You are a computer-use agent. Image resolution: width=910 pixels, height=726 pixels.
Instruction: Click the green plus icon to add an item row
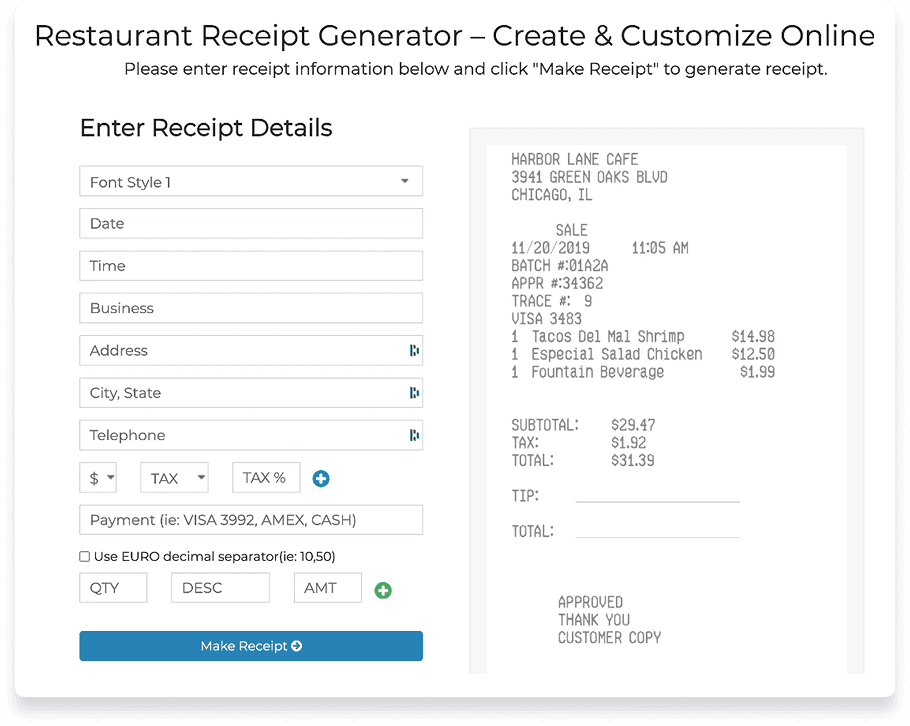coord(383,590)
